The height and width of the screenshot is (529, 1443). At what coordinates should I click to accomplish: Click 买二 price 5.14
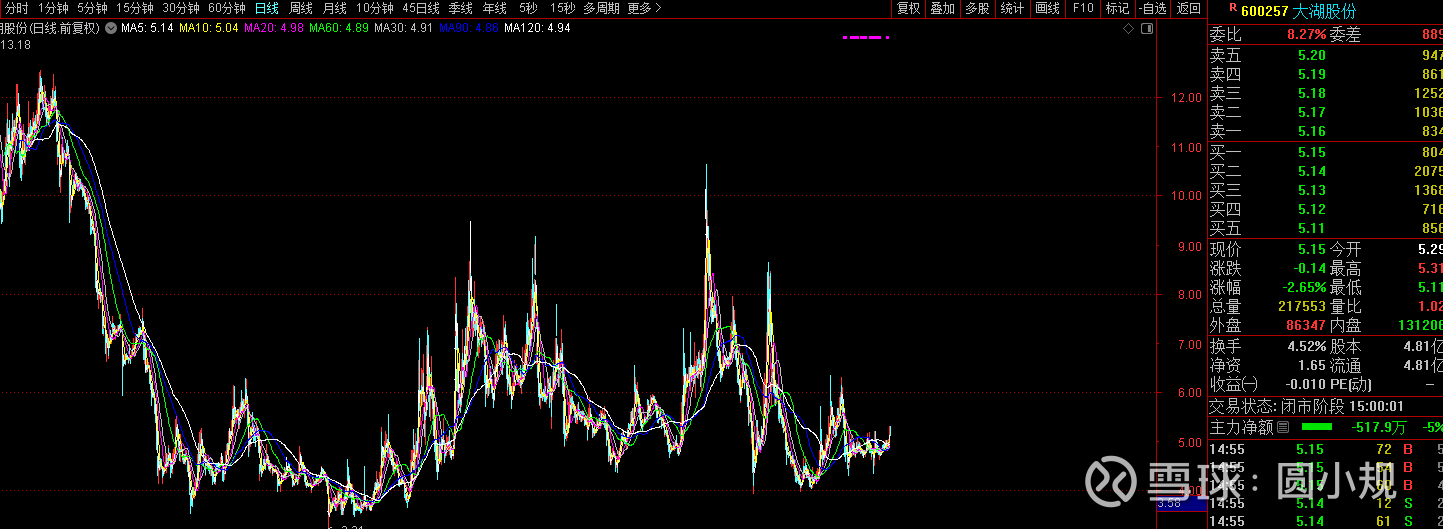pos(1312,171)
